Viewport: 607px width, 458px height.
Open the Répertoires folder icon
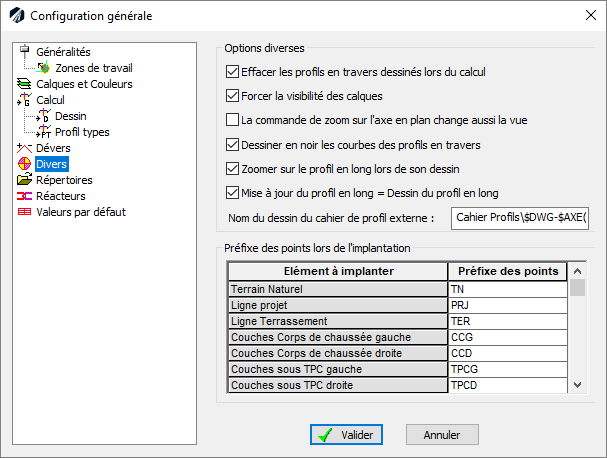click(25, 180)
